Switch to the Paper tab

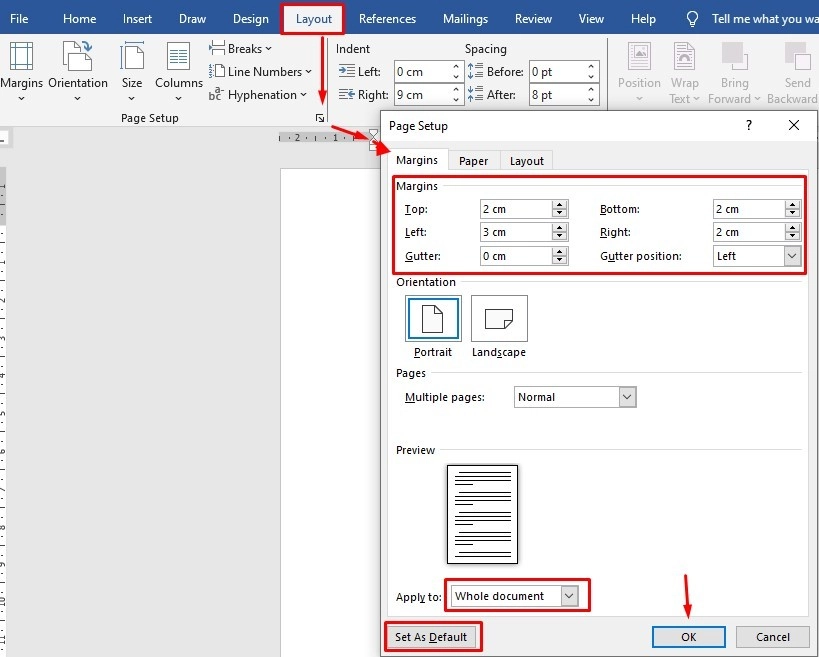click(473, 161)
